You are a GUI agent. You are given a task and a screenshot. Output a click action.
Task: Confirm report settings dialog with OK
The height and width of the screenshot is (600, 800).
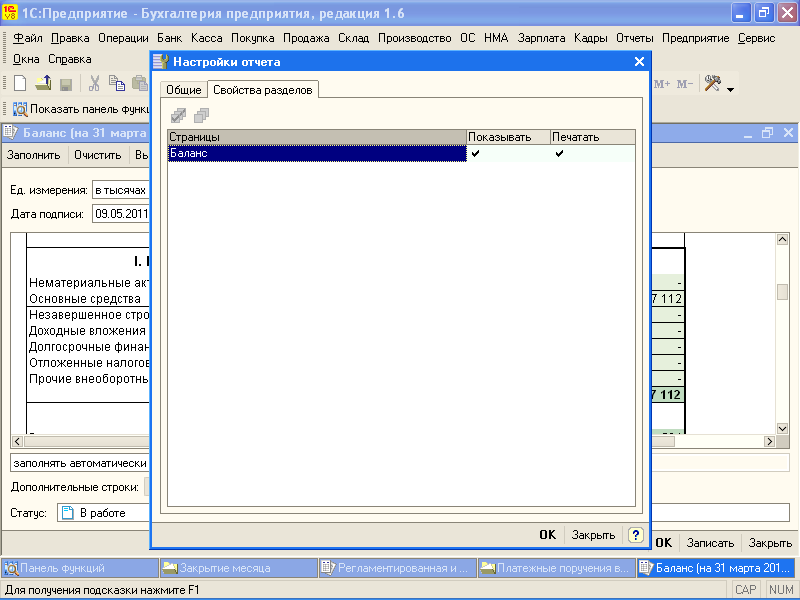point(547,535)
